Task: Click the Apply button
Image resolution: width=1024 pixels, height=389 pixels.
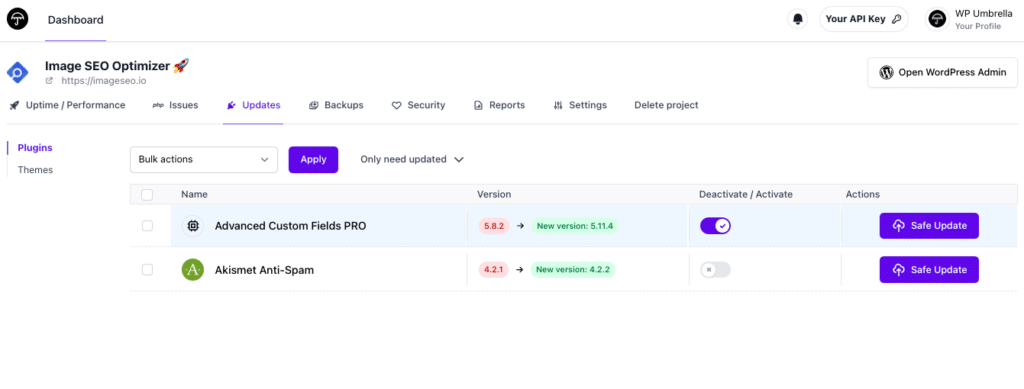Action: point(313,159)
